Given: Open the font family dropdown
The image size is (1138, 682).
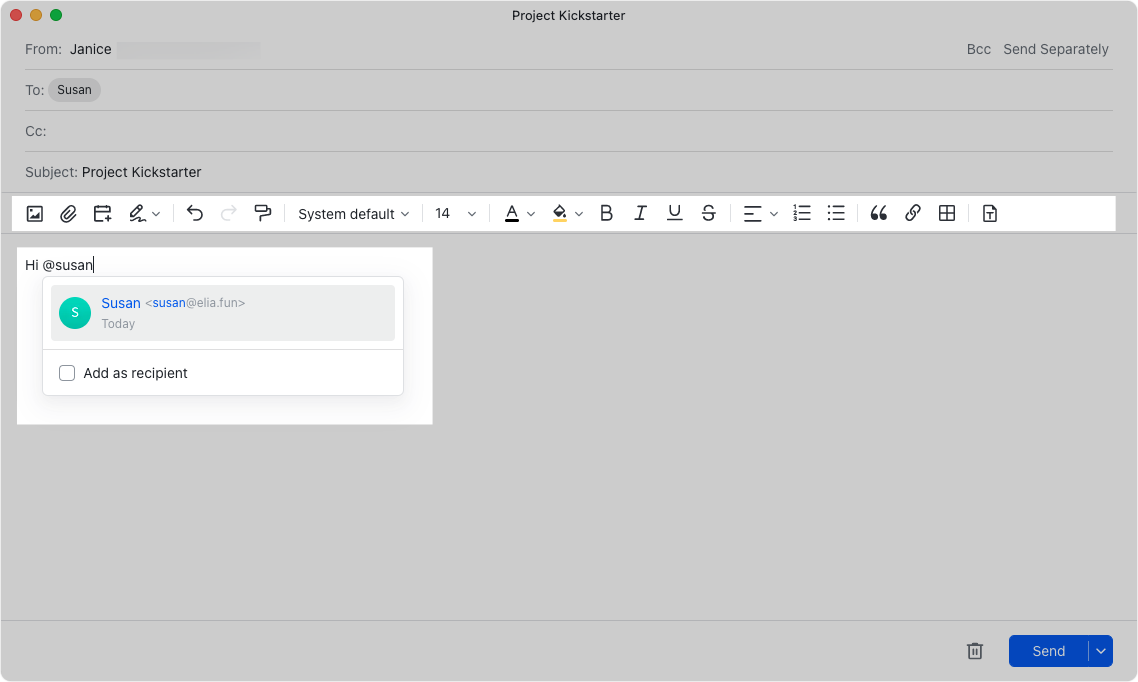Looking at the screenshot, I should coord(352,213).
